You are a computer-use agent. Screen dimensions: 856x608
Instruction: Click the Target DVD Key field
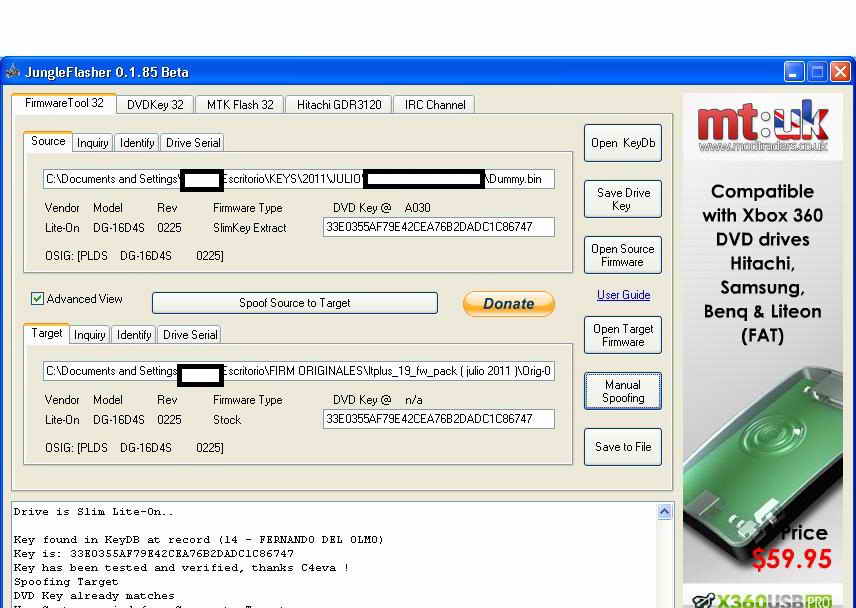point(439,419)
